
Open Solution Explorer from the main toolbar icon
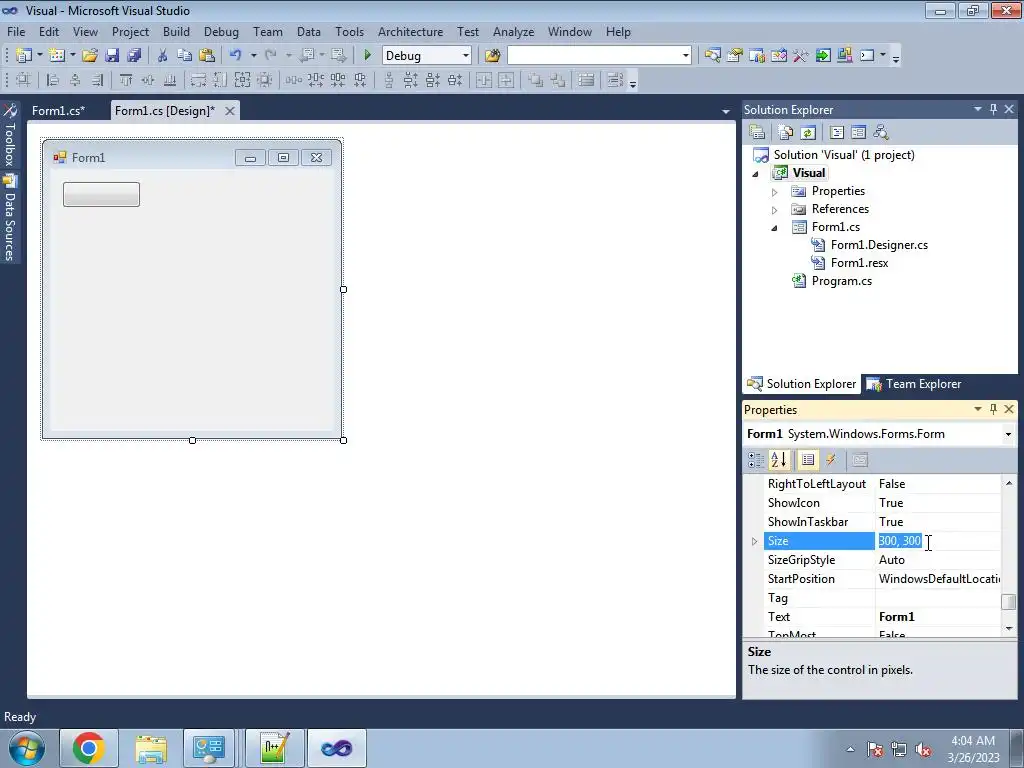pyautogui.click(x=712, y=56)
